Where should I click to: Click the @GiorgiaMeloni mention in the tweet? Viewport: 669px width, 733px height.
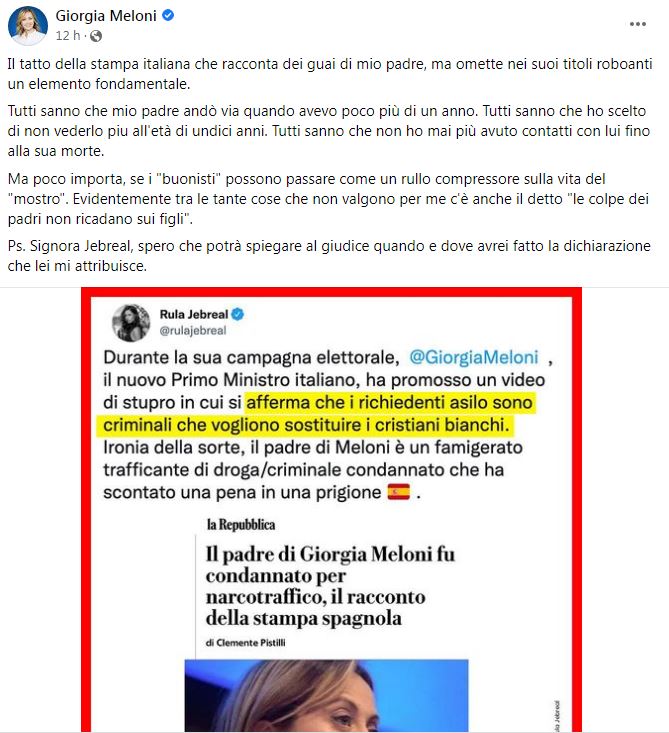pos(474,357)
